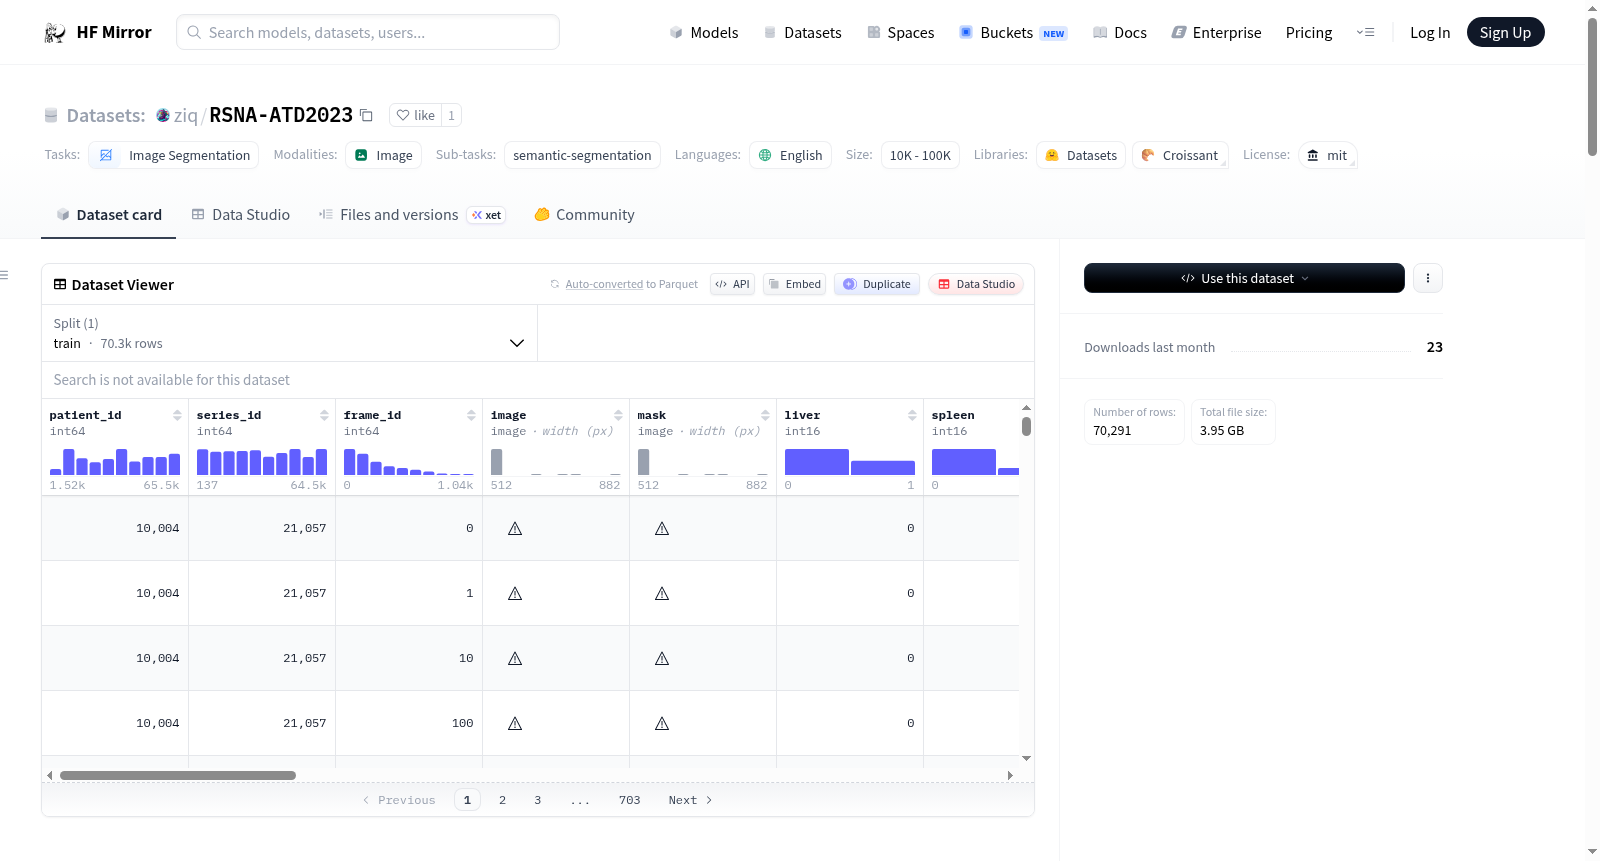Sort the mask column

point(765,415)
